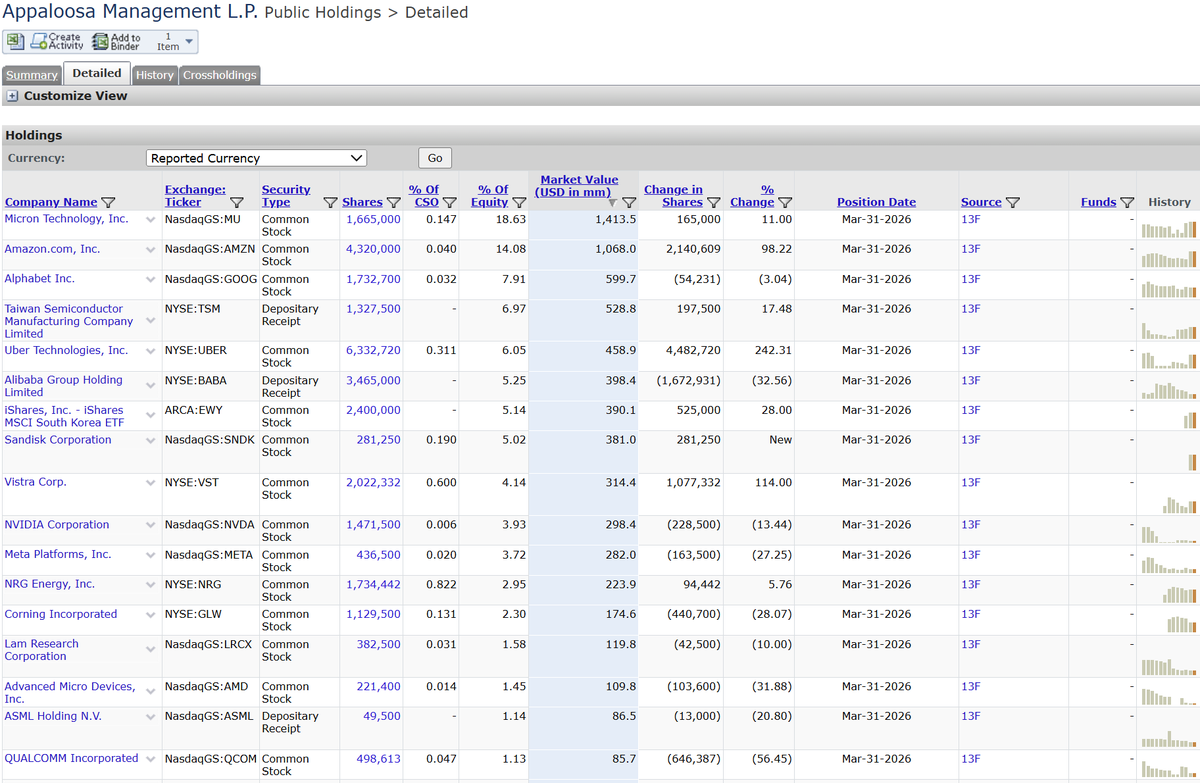Expand the NVIDIA Corporation row dropdown chevron

(x=150, y=527)
